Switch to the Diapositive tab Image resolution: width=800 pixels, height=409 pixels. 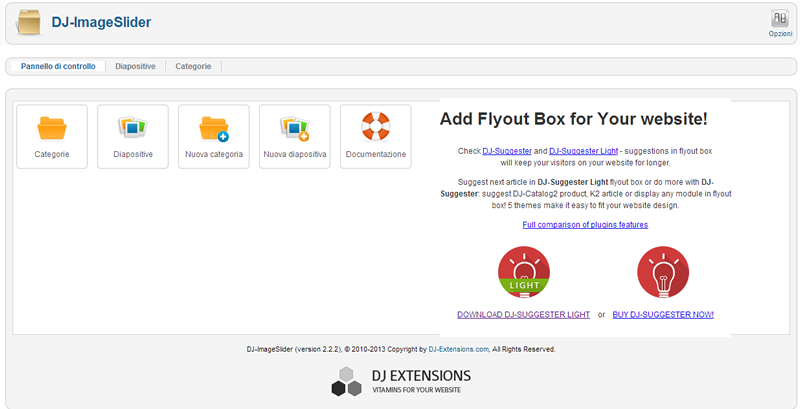(x=135, y=66)
